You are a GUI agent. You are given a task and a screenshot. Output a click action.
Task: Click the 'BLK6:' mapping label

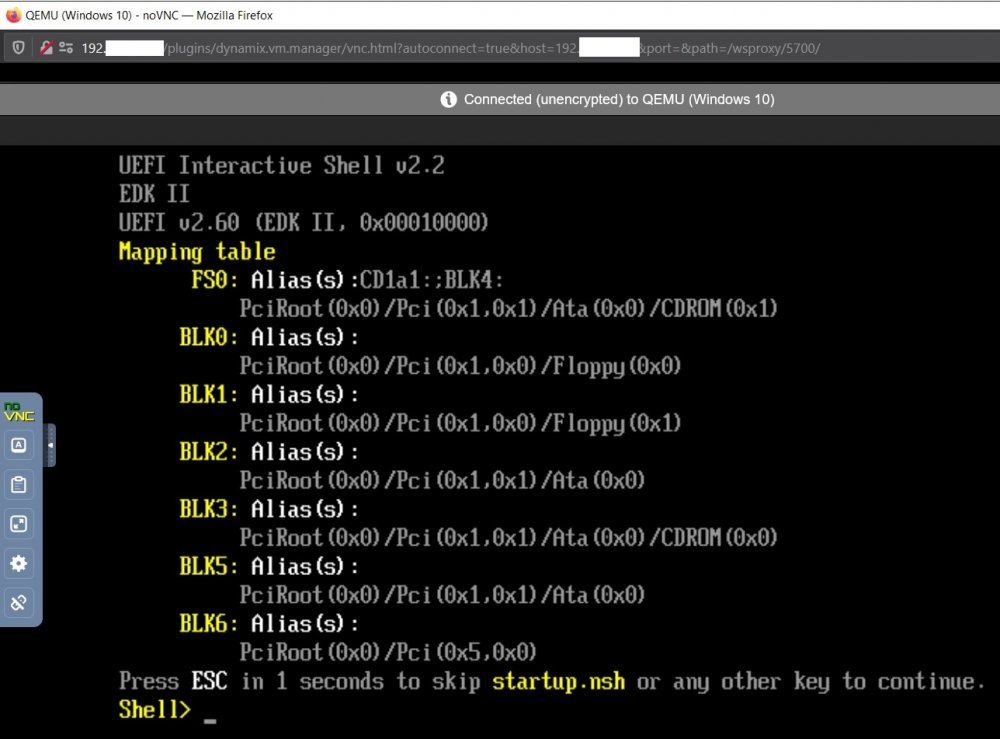(x=209, y=624)
